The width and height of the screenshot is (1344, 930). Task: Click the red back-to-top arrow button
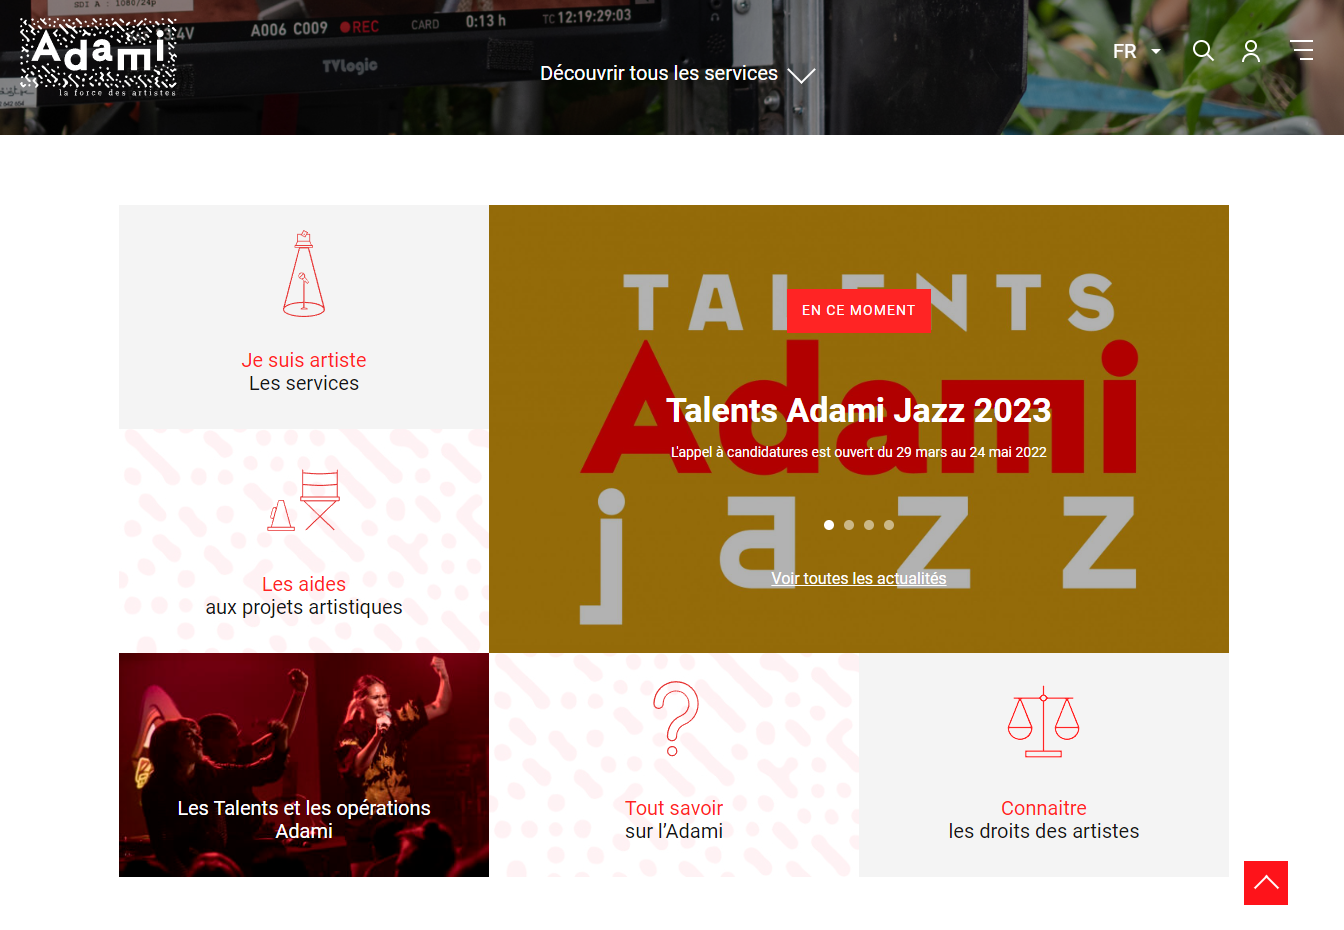coord(1266,883)
